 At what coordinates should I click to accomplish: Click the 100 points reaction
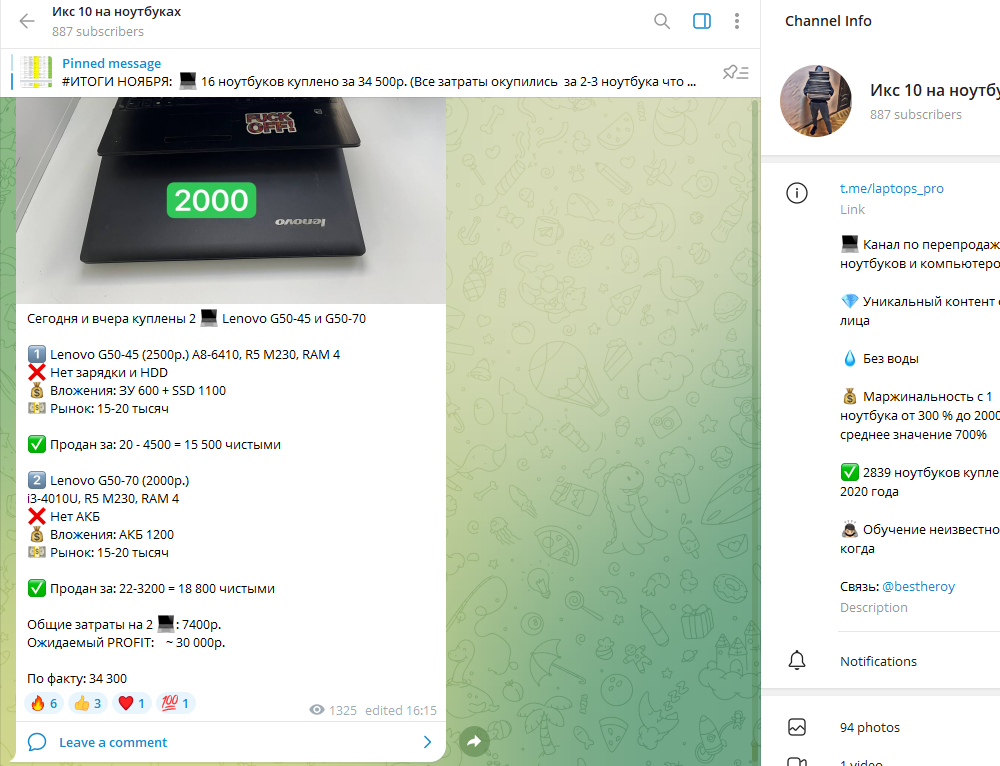(175, 703)
